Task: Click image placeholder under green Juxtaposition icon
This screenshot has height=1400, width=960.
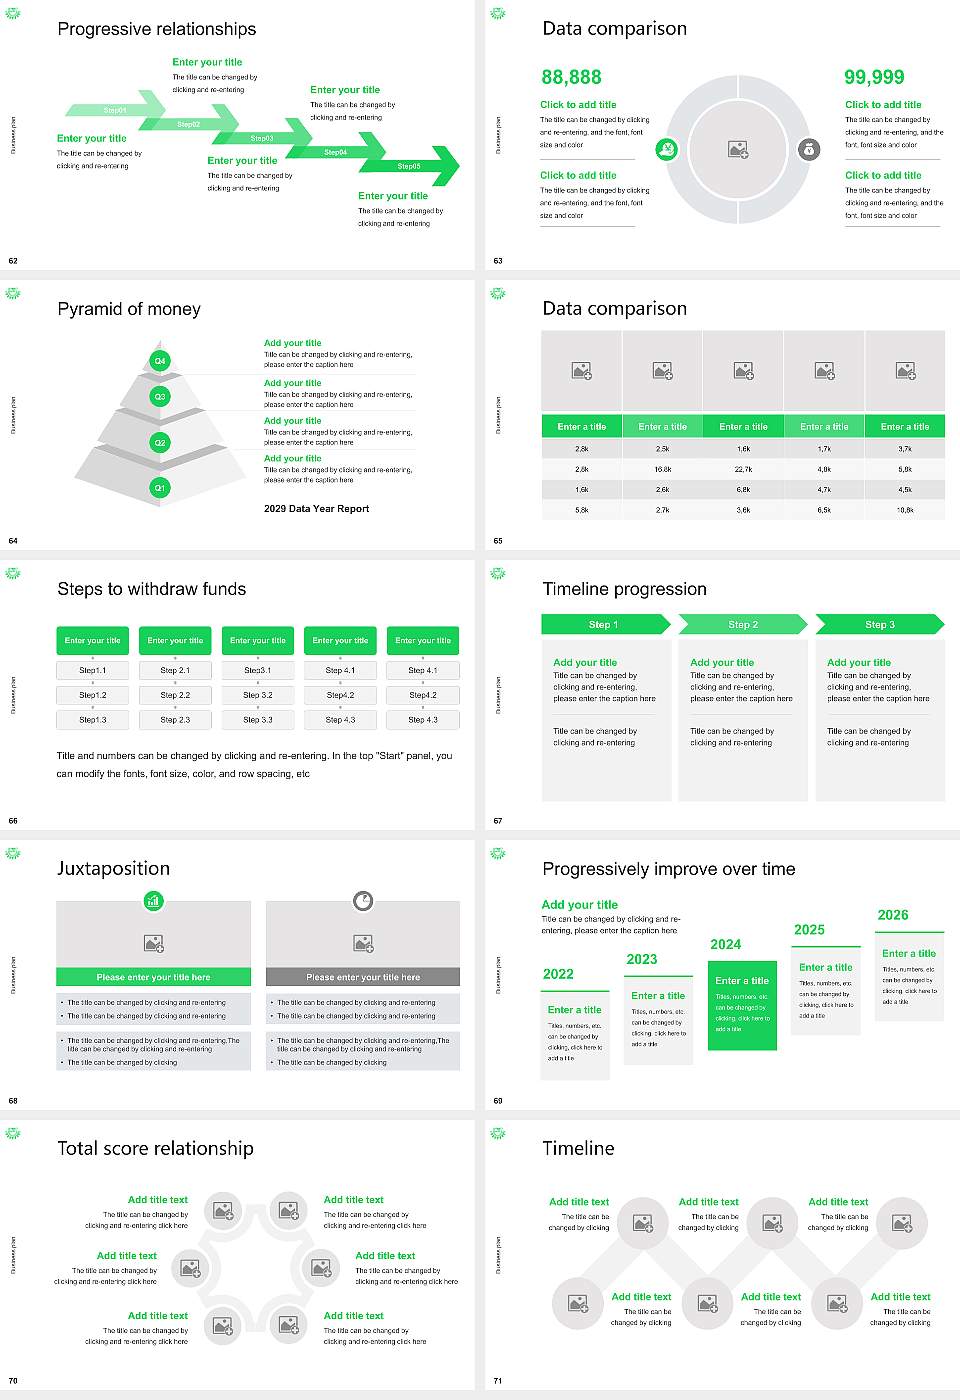Action: [153, 943]
